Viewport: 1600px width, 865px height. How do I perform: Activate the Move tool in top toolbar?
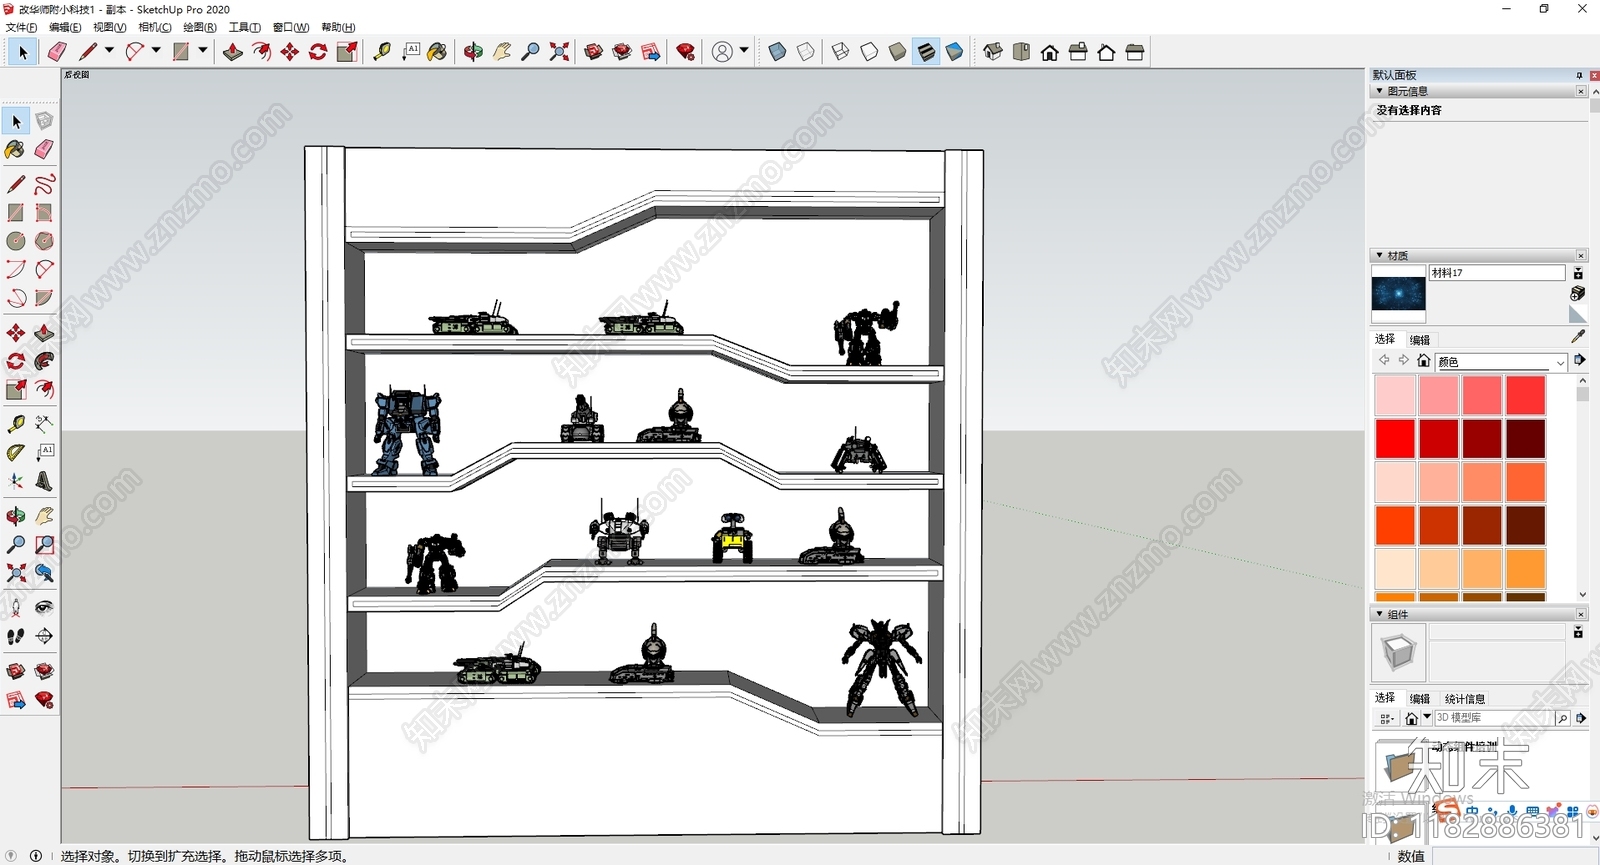point(290,52)
